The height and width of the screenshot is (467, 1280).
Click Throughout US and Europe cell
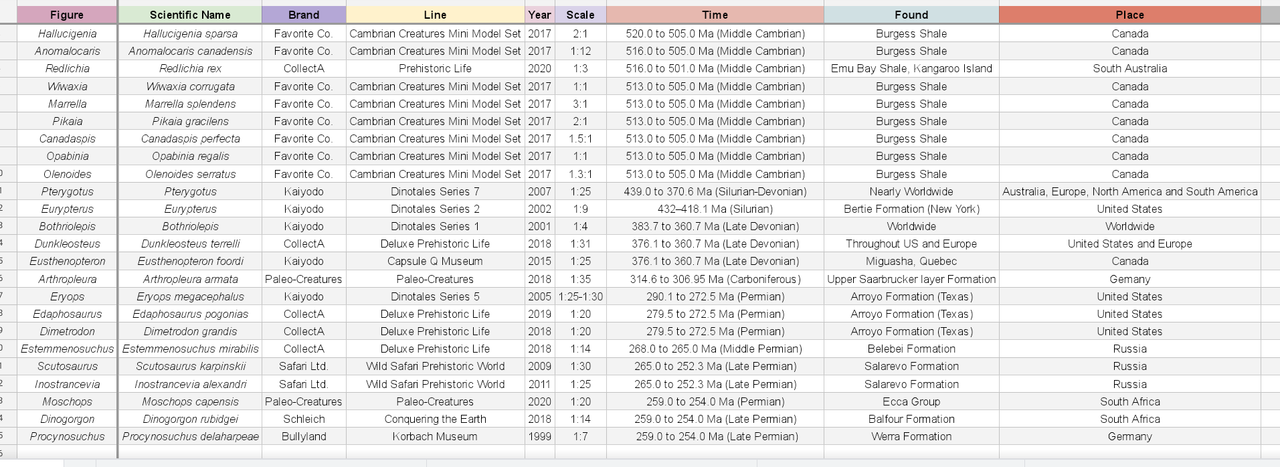coord(911,244)
